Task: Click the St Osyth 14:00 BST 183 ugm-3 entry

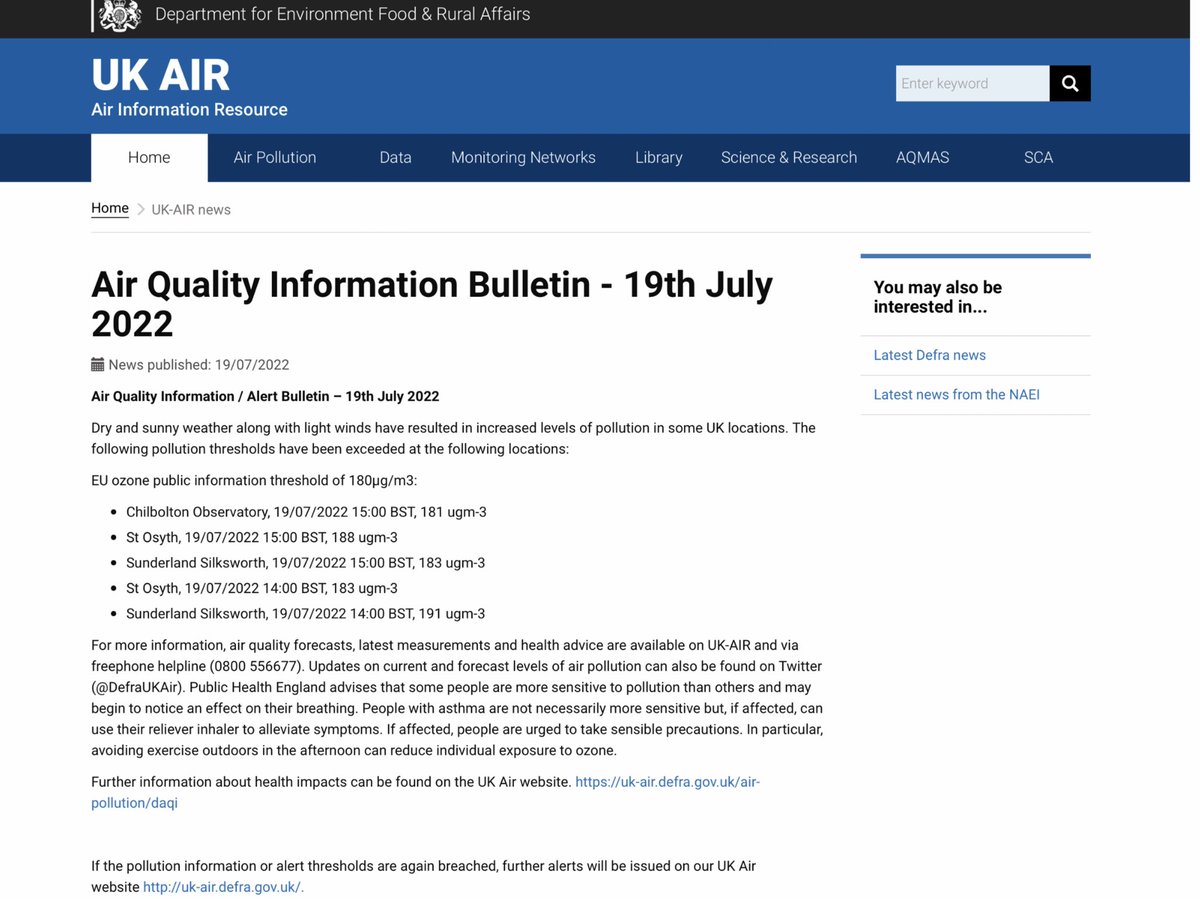Action: click(262, 589)
